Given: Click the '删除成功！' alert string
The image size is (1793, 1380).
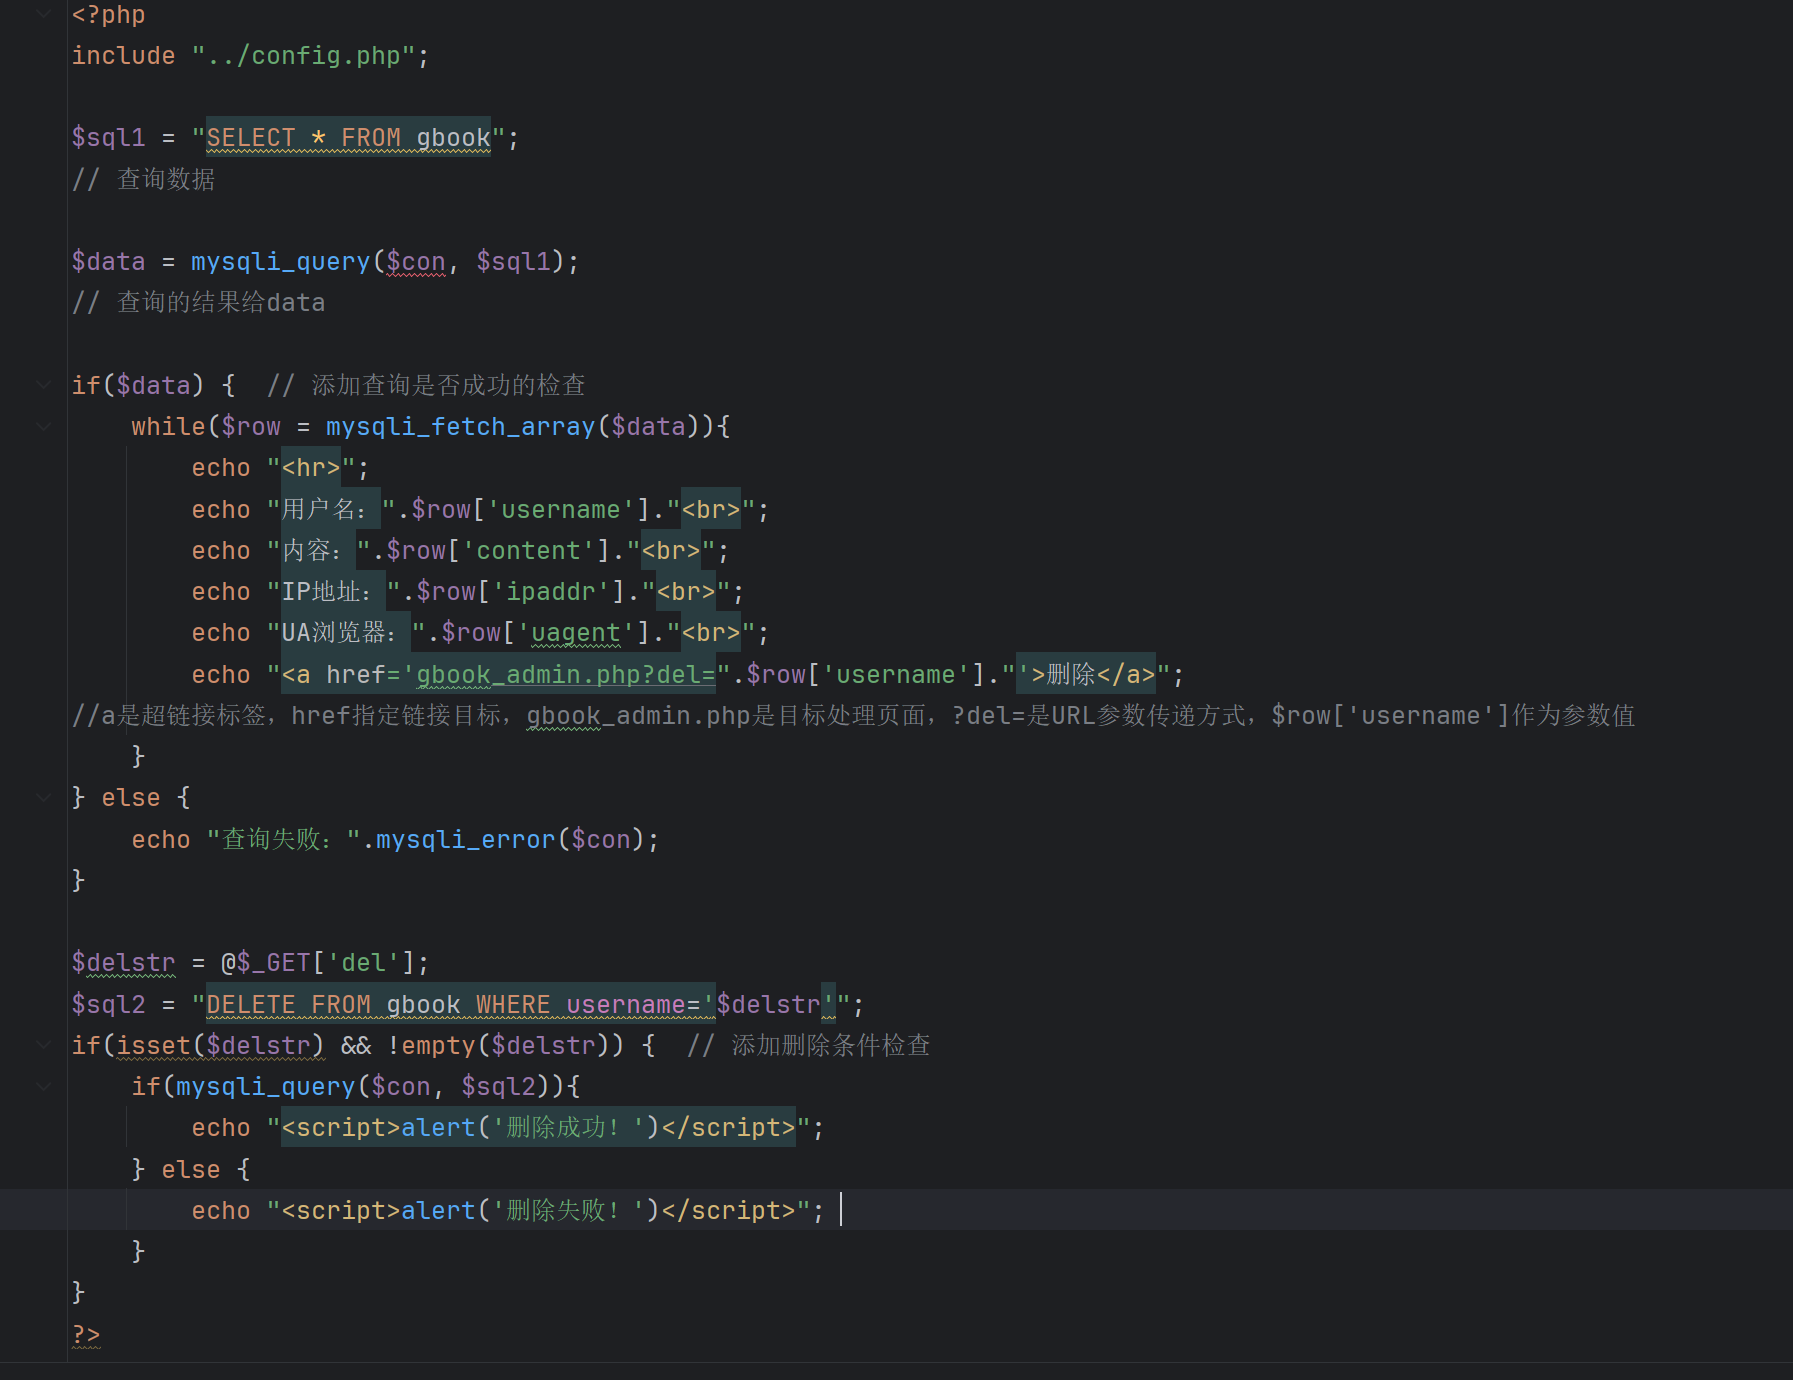Looking at the screenshot, I should 568,1128.
